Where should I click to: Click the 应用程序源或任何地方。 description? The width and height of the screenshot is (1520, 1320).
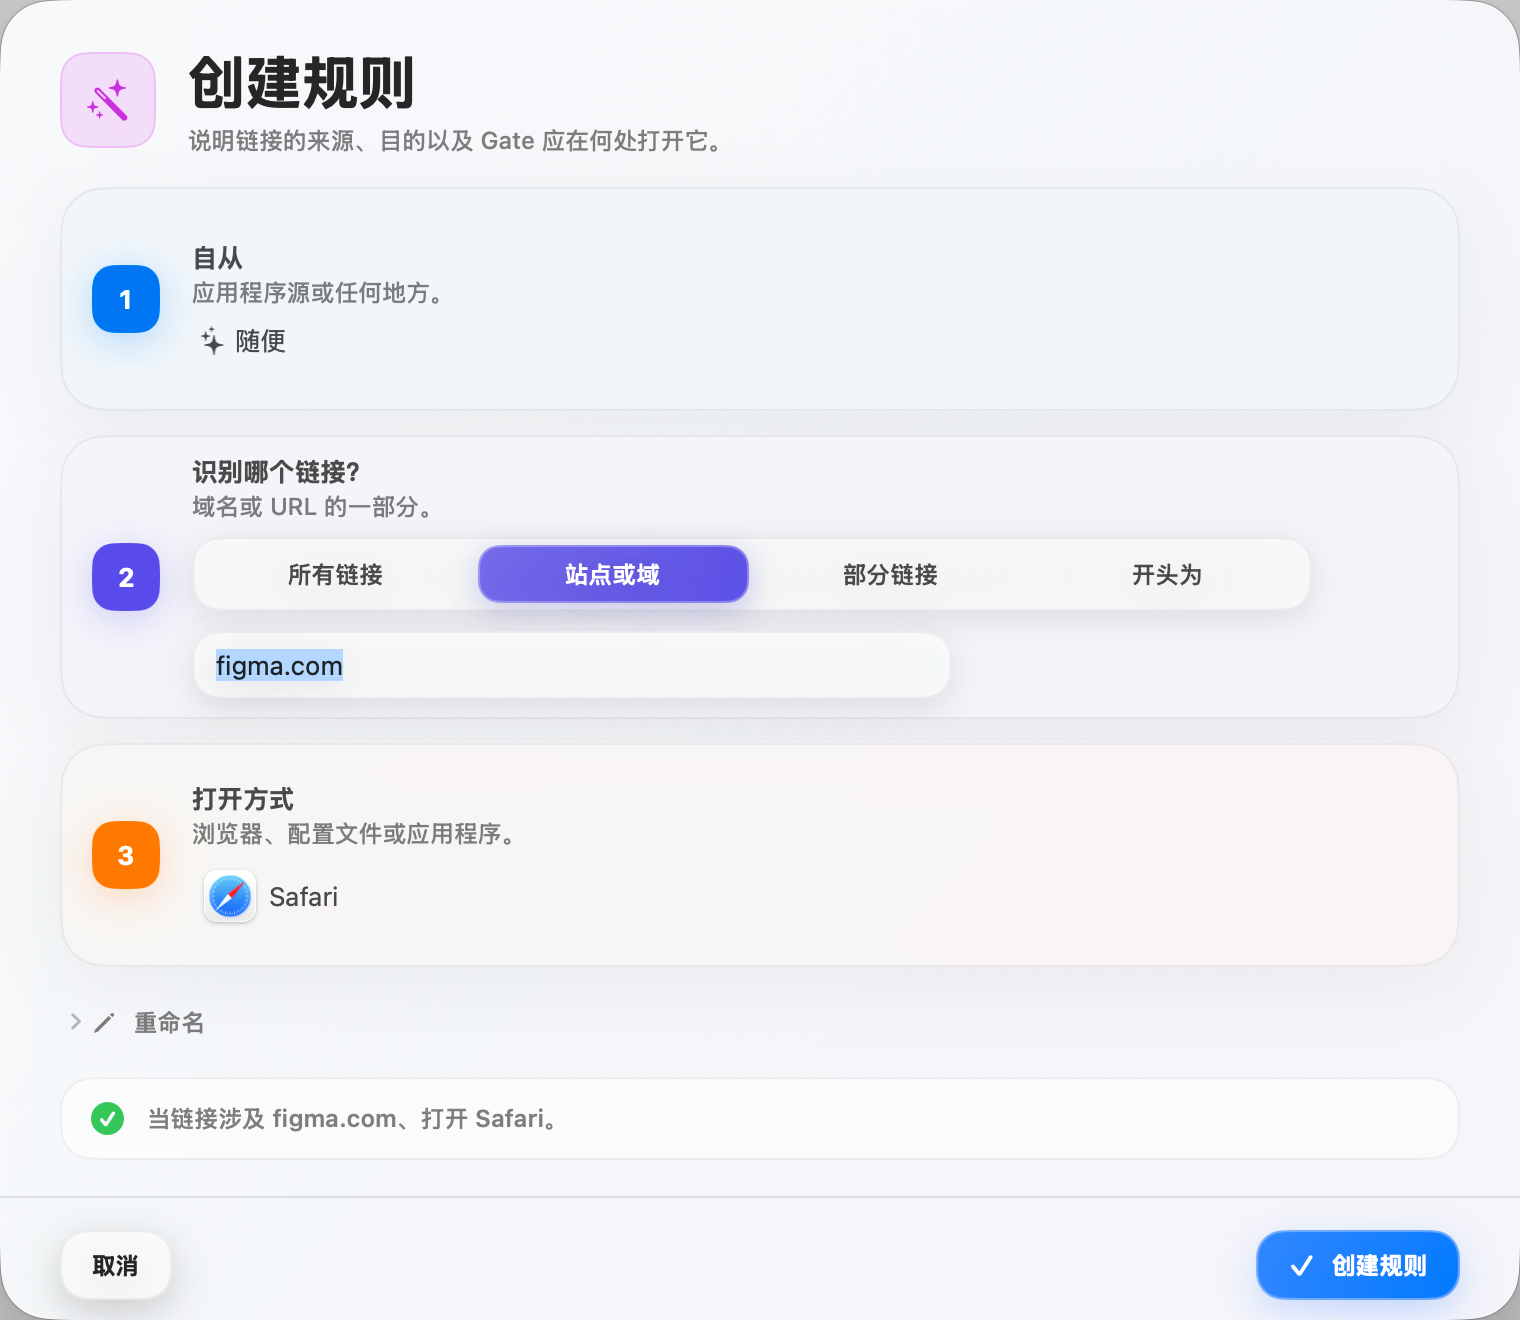pos(318,293)
